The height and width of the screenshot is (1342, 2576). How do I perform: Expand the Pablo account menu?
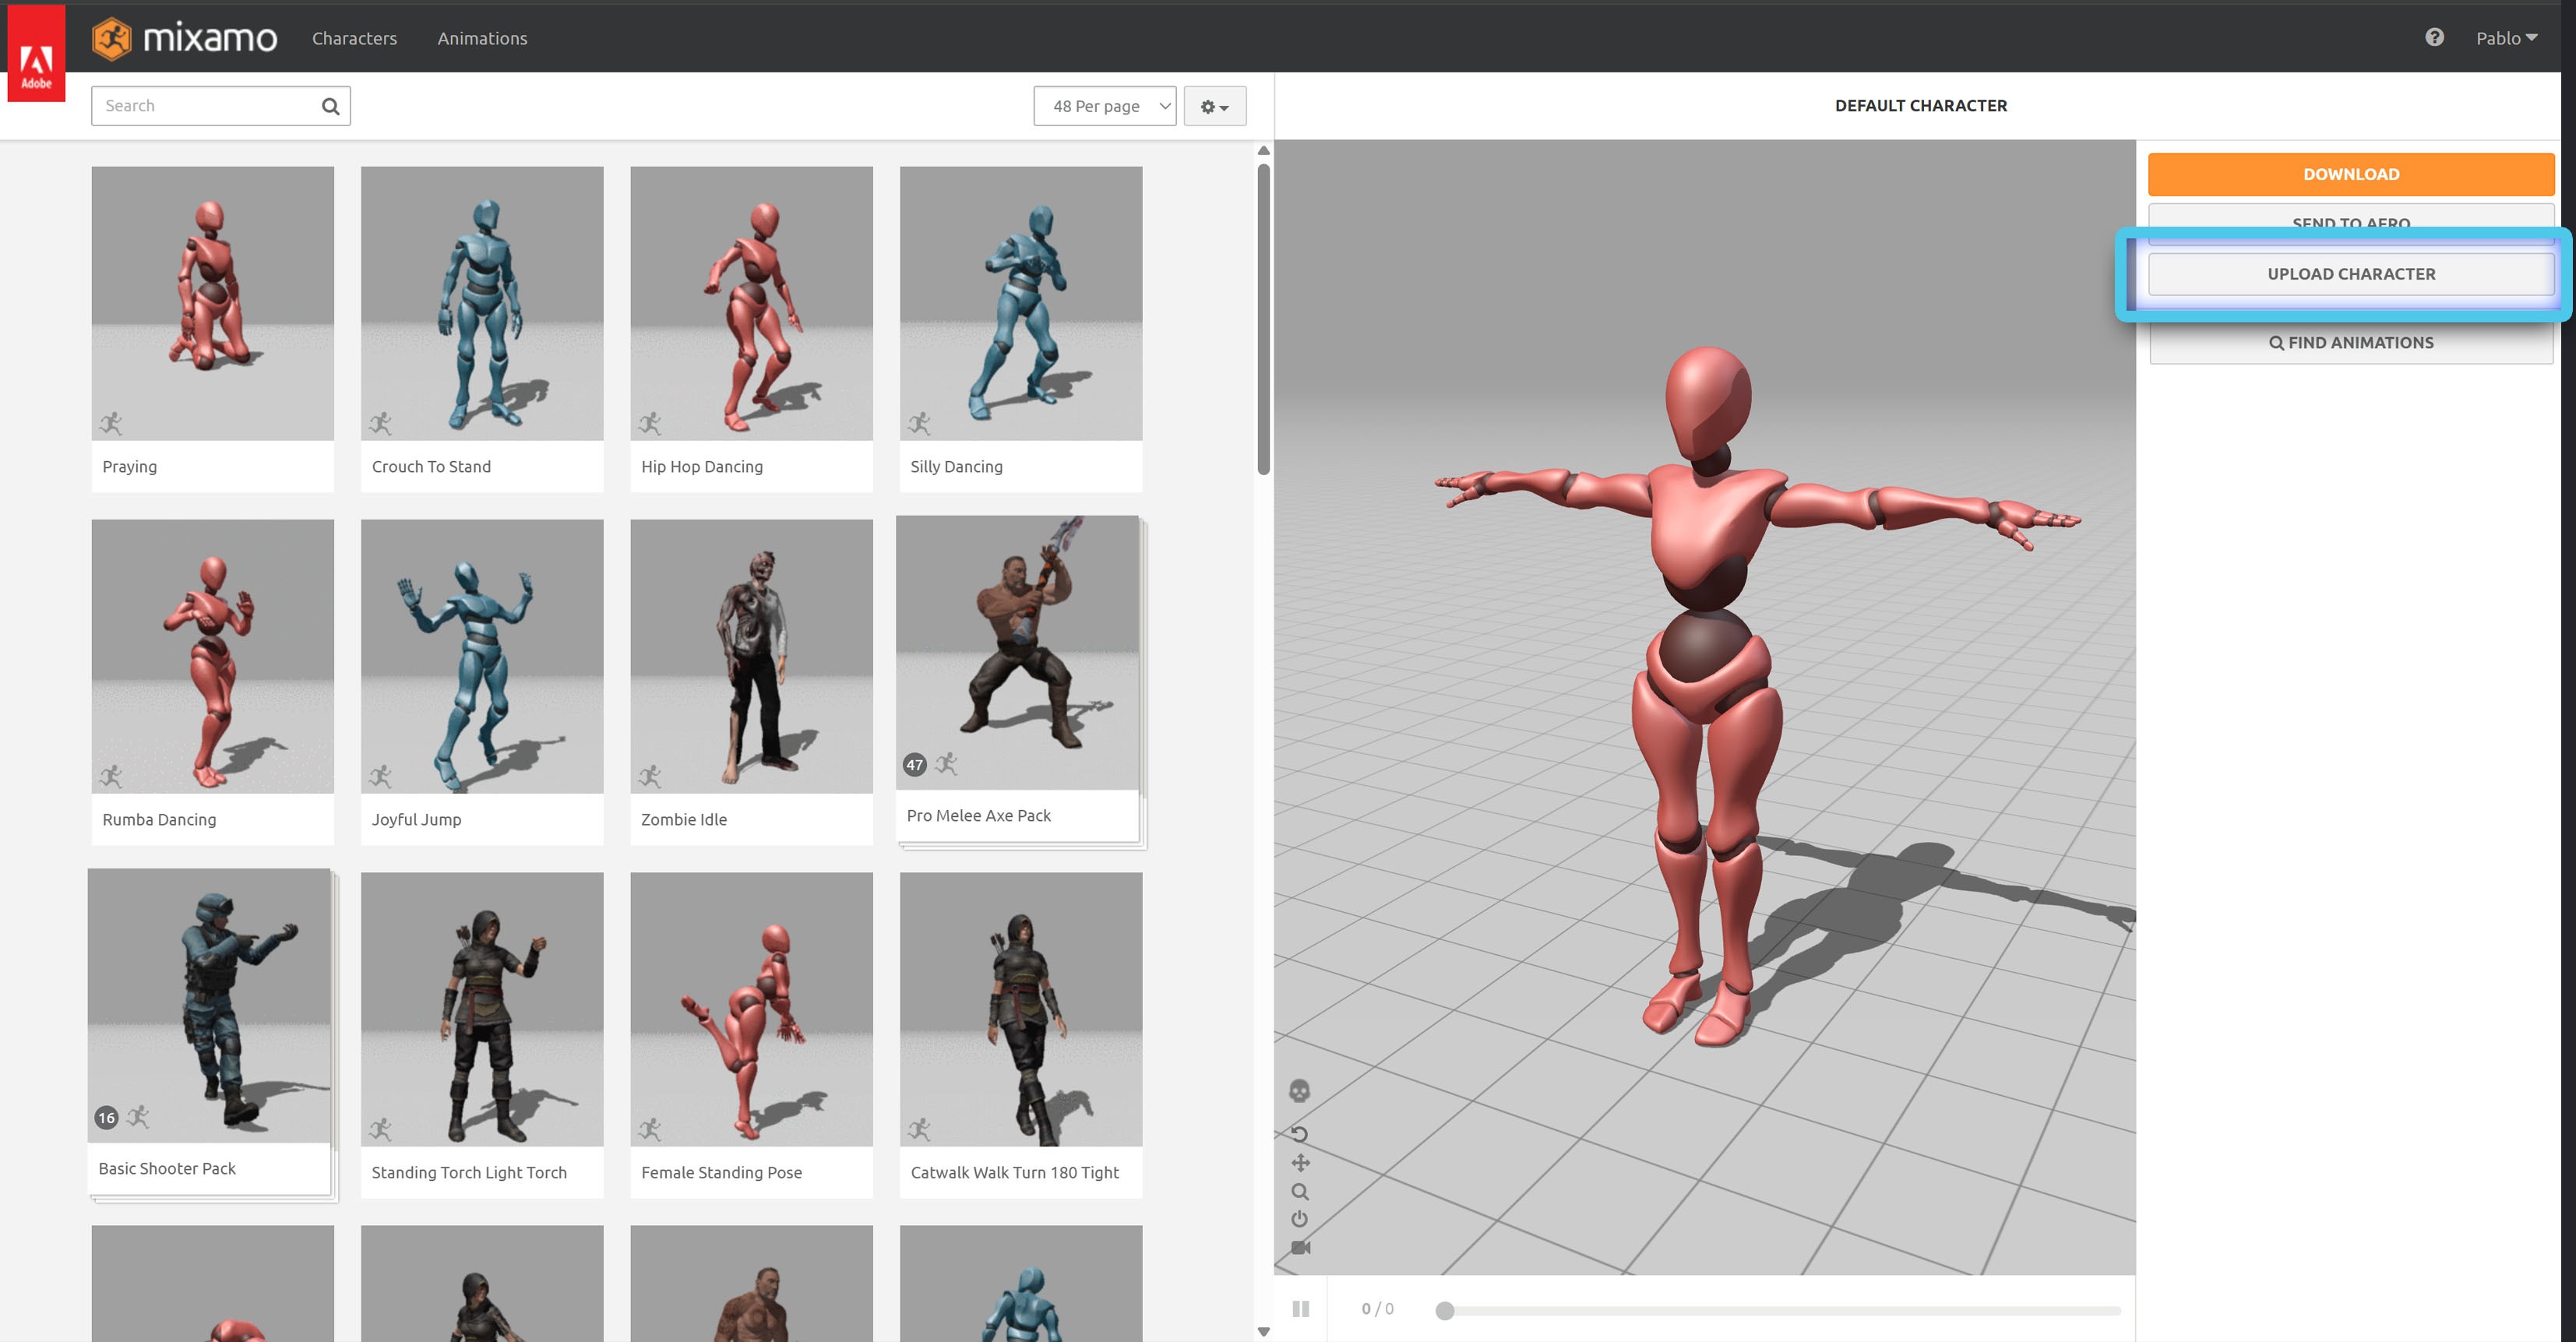tap(2506, 38)
